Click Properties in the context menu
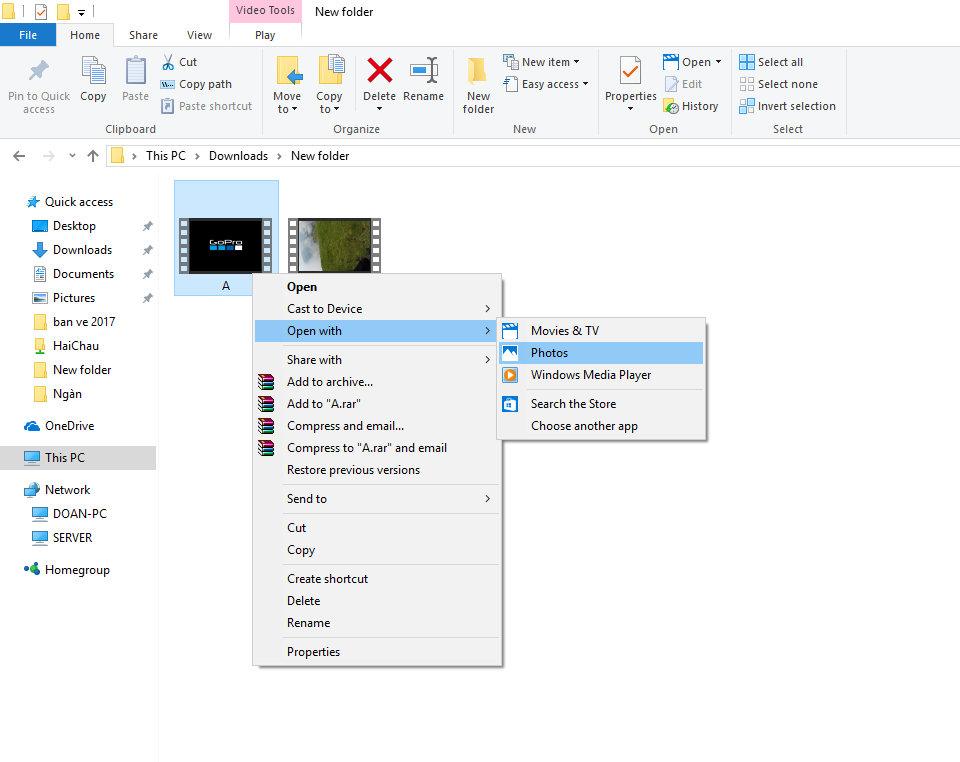 click(x=313, y=652)
